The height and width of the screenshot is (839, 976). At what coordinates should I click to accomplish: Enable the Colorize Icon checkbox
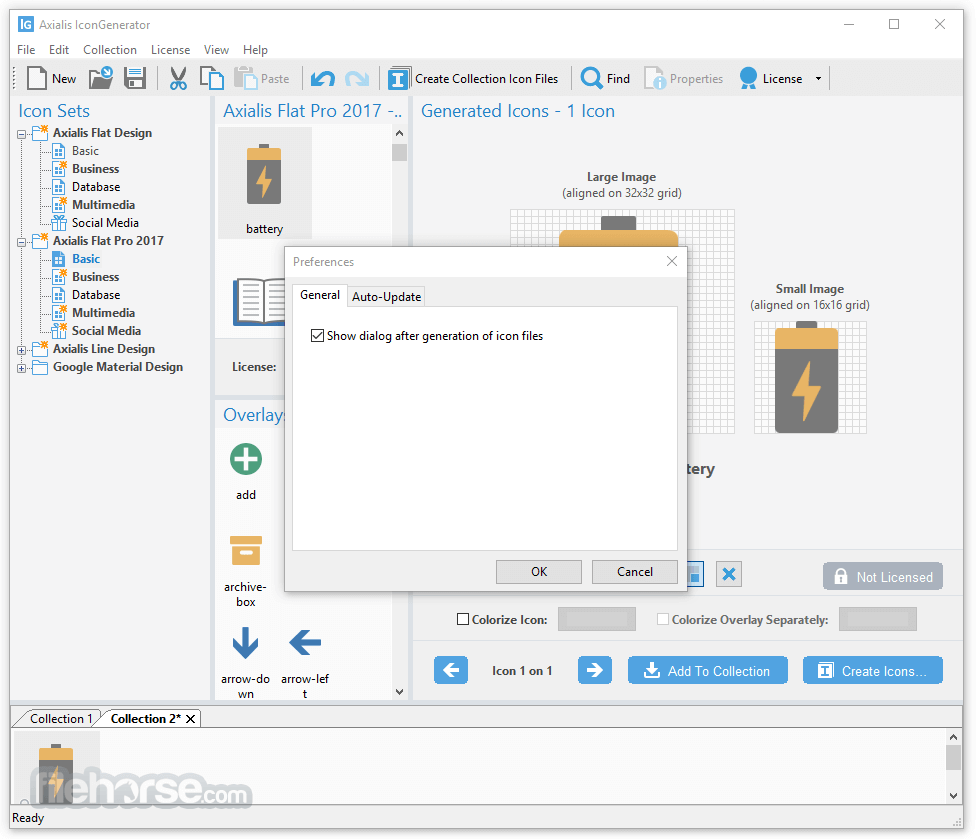pos(462,619)
